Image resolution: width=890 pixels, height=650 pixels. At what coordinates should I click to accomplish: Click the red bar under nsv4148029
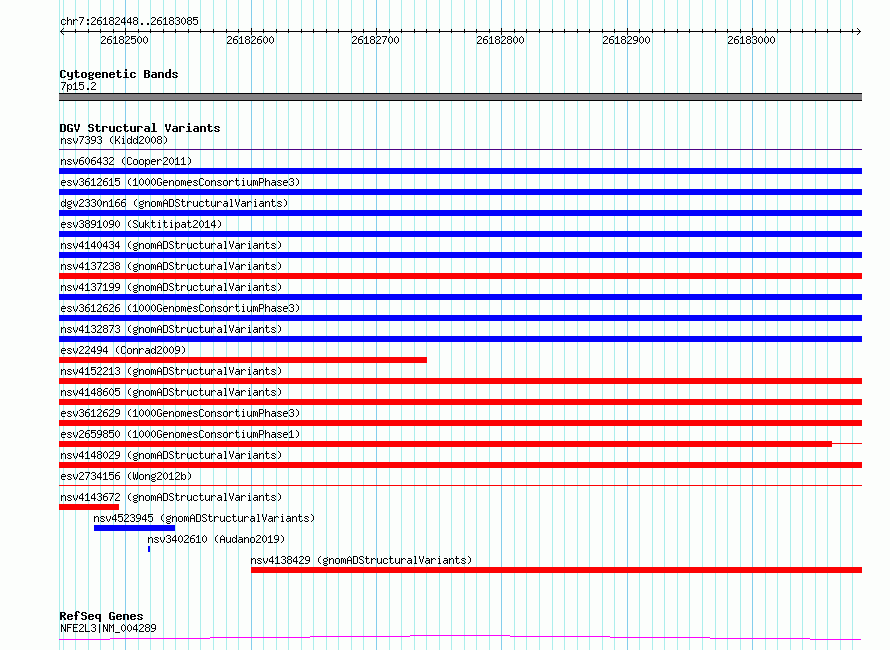coord(460,465)
